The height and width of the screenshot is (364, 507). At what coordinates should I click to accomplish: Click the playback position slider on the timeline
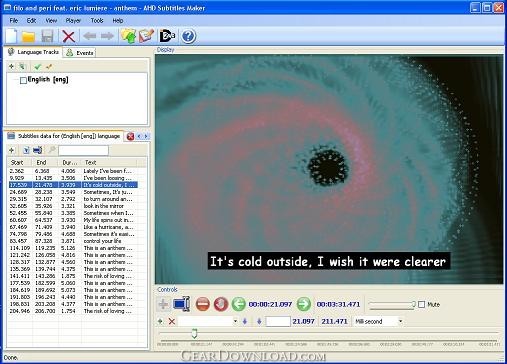pyautogui.click(x=194, y=333)
